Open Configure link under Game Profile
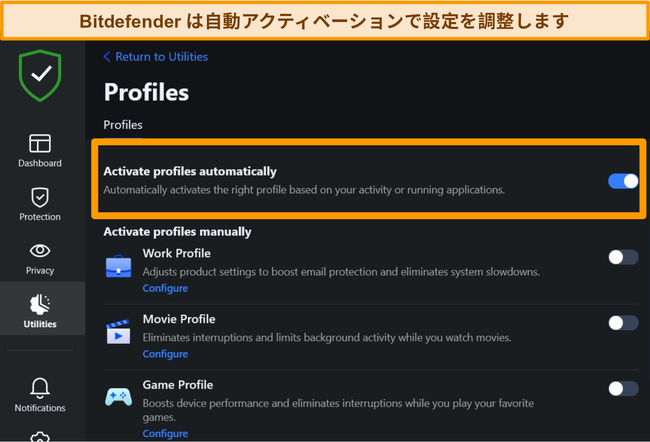Viewport: 650px width, 442px height. coord(165,433)
